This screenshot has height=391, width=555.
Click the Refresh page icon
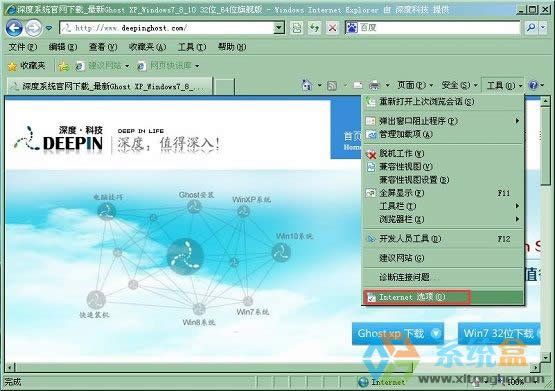[x=314, y=28]
